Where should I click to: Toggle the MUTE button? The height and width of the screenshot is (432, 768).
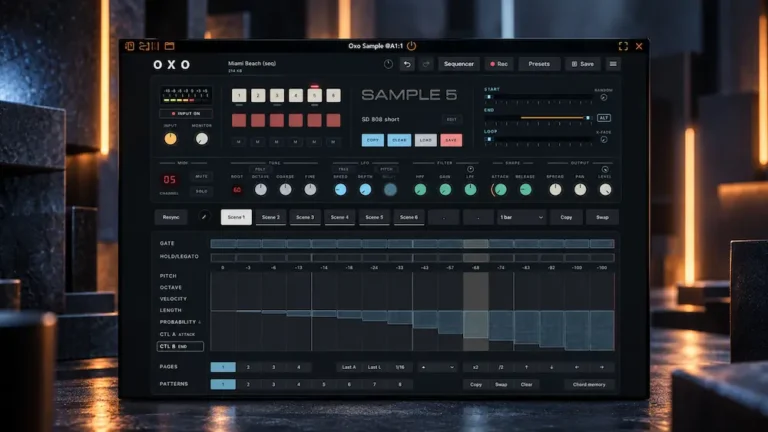pos(201,176)
